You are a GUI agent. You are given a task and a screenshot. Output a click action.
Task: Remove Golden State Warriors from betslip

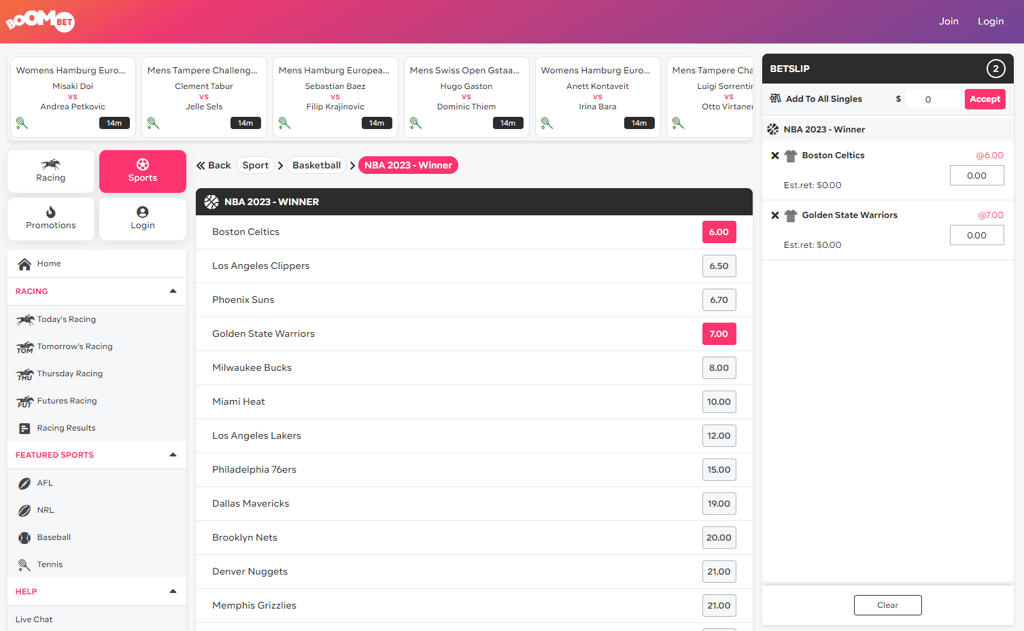point(775,216)
